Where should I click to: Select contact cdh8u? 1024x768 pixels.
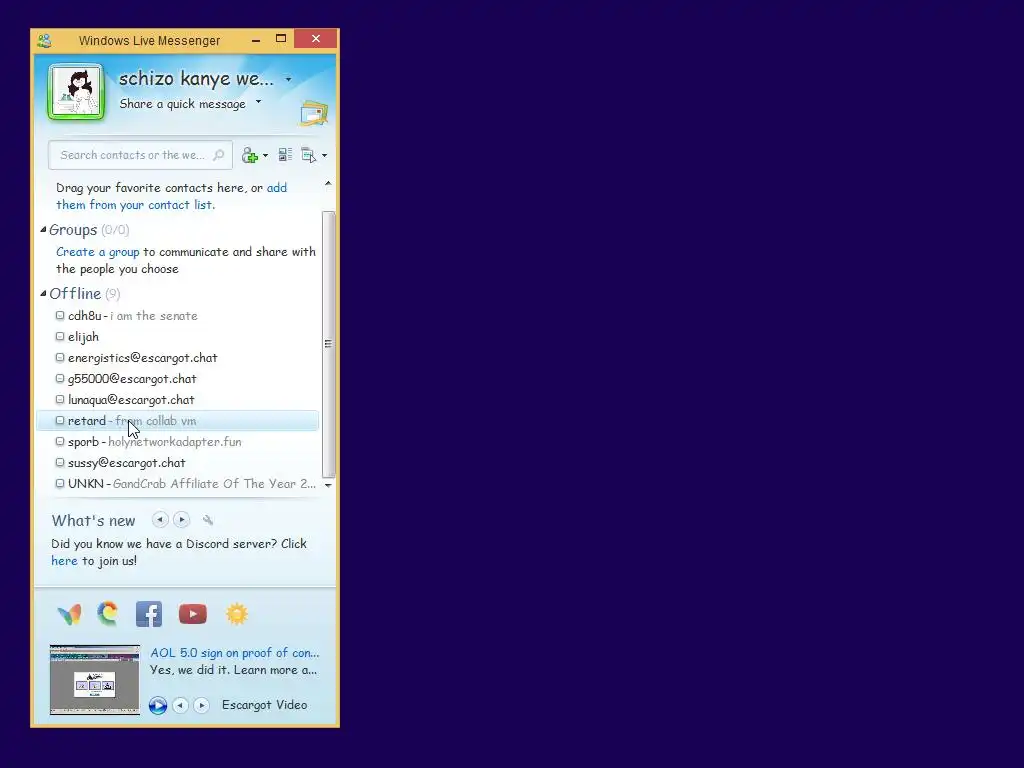pyautogui.click(x=178, y=315)
